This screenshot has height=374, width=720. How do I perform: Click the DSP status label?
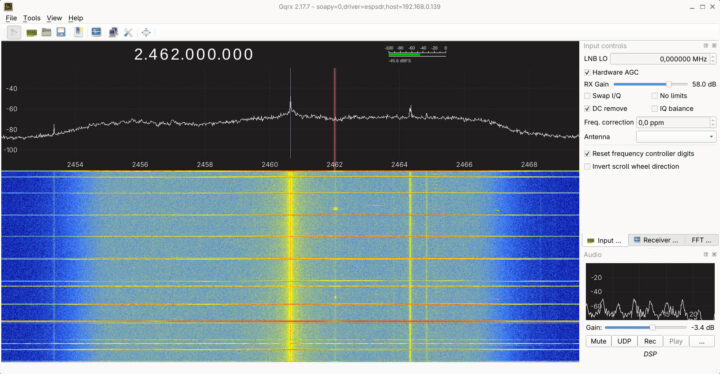point(650,354)
